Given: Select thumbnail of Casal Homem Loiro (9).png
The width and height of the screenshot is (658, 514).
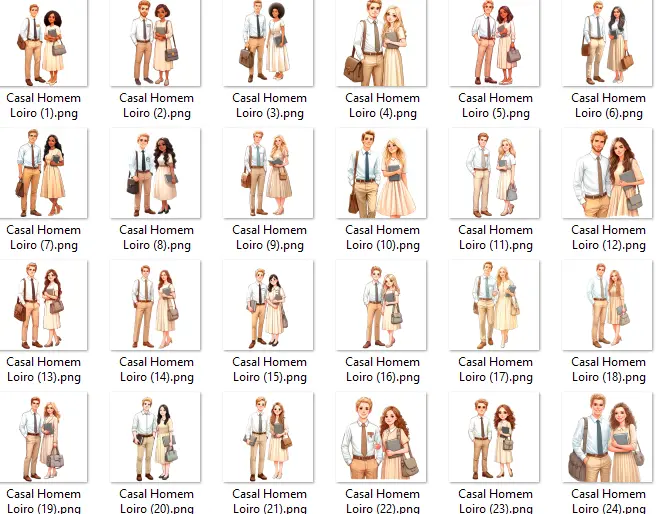Looking at the screenshot, I should click(x=268, y=173).
